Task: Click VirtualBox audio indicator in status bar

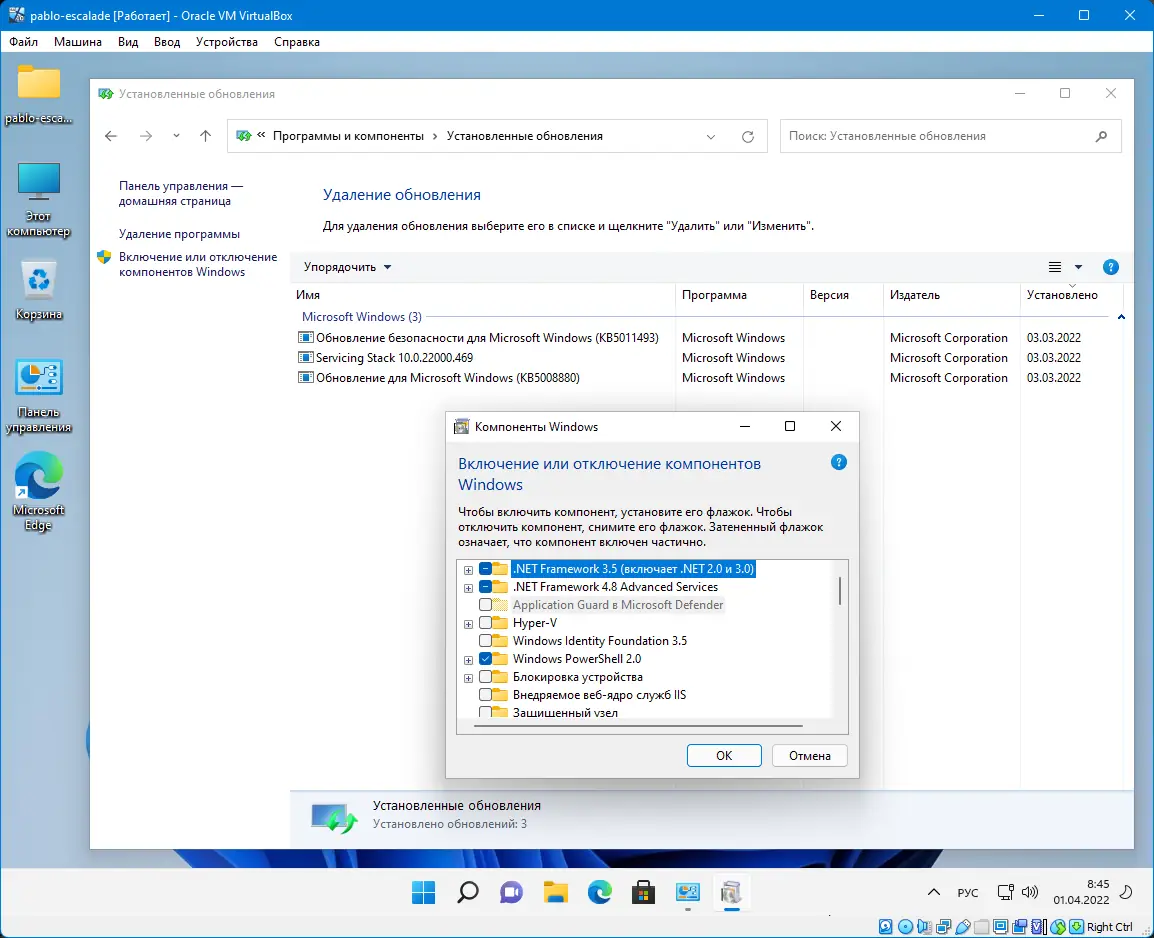Action: pyautogui.click(x=924, y=927)
